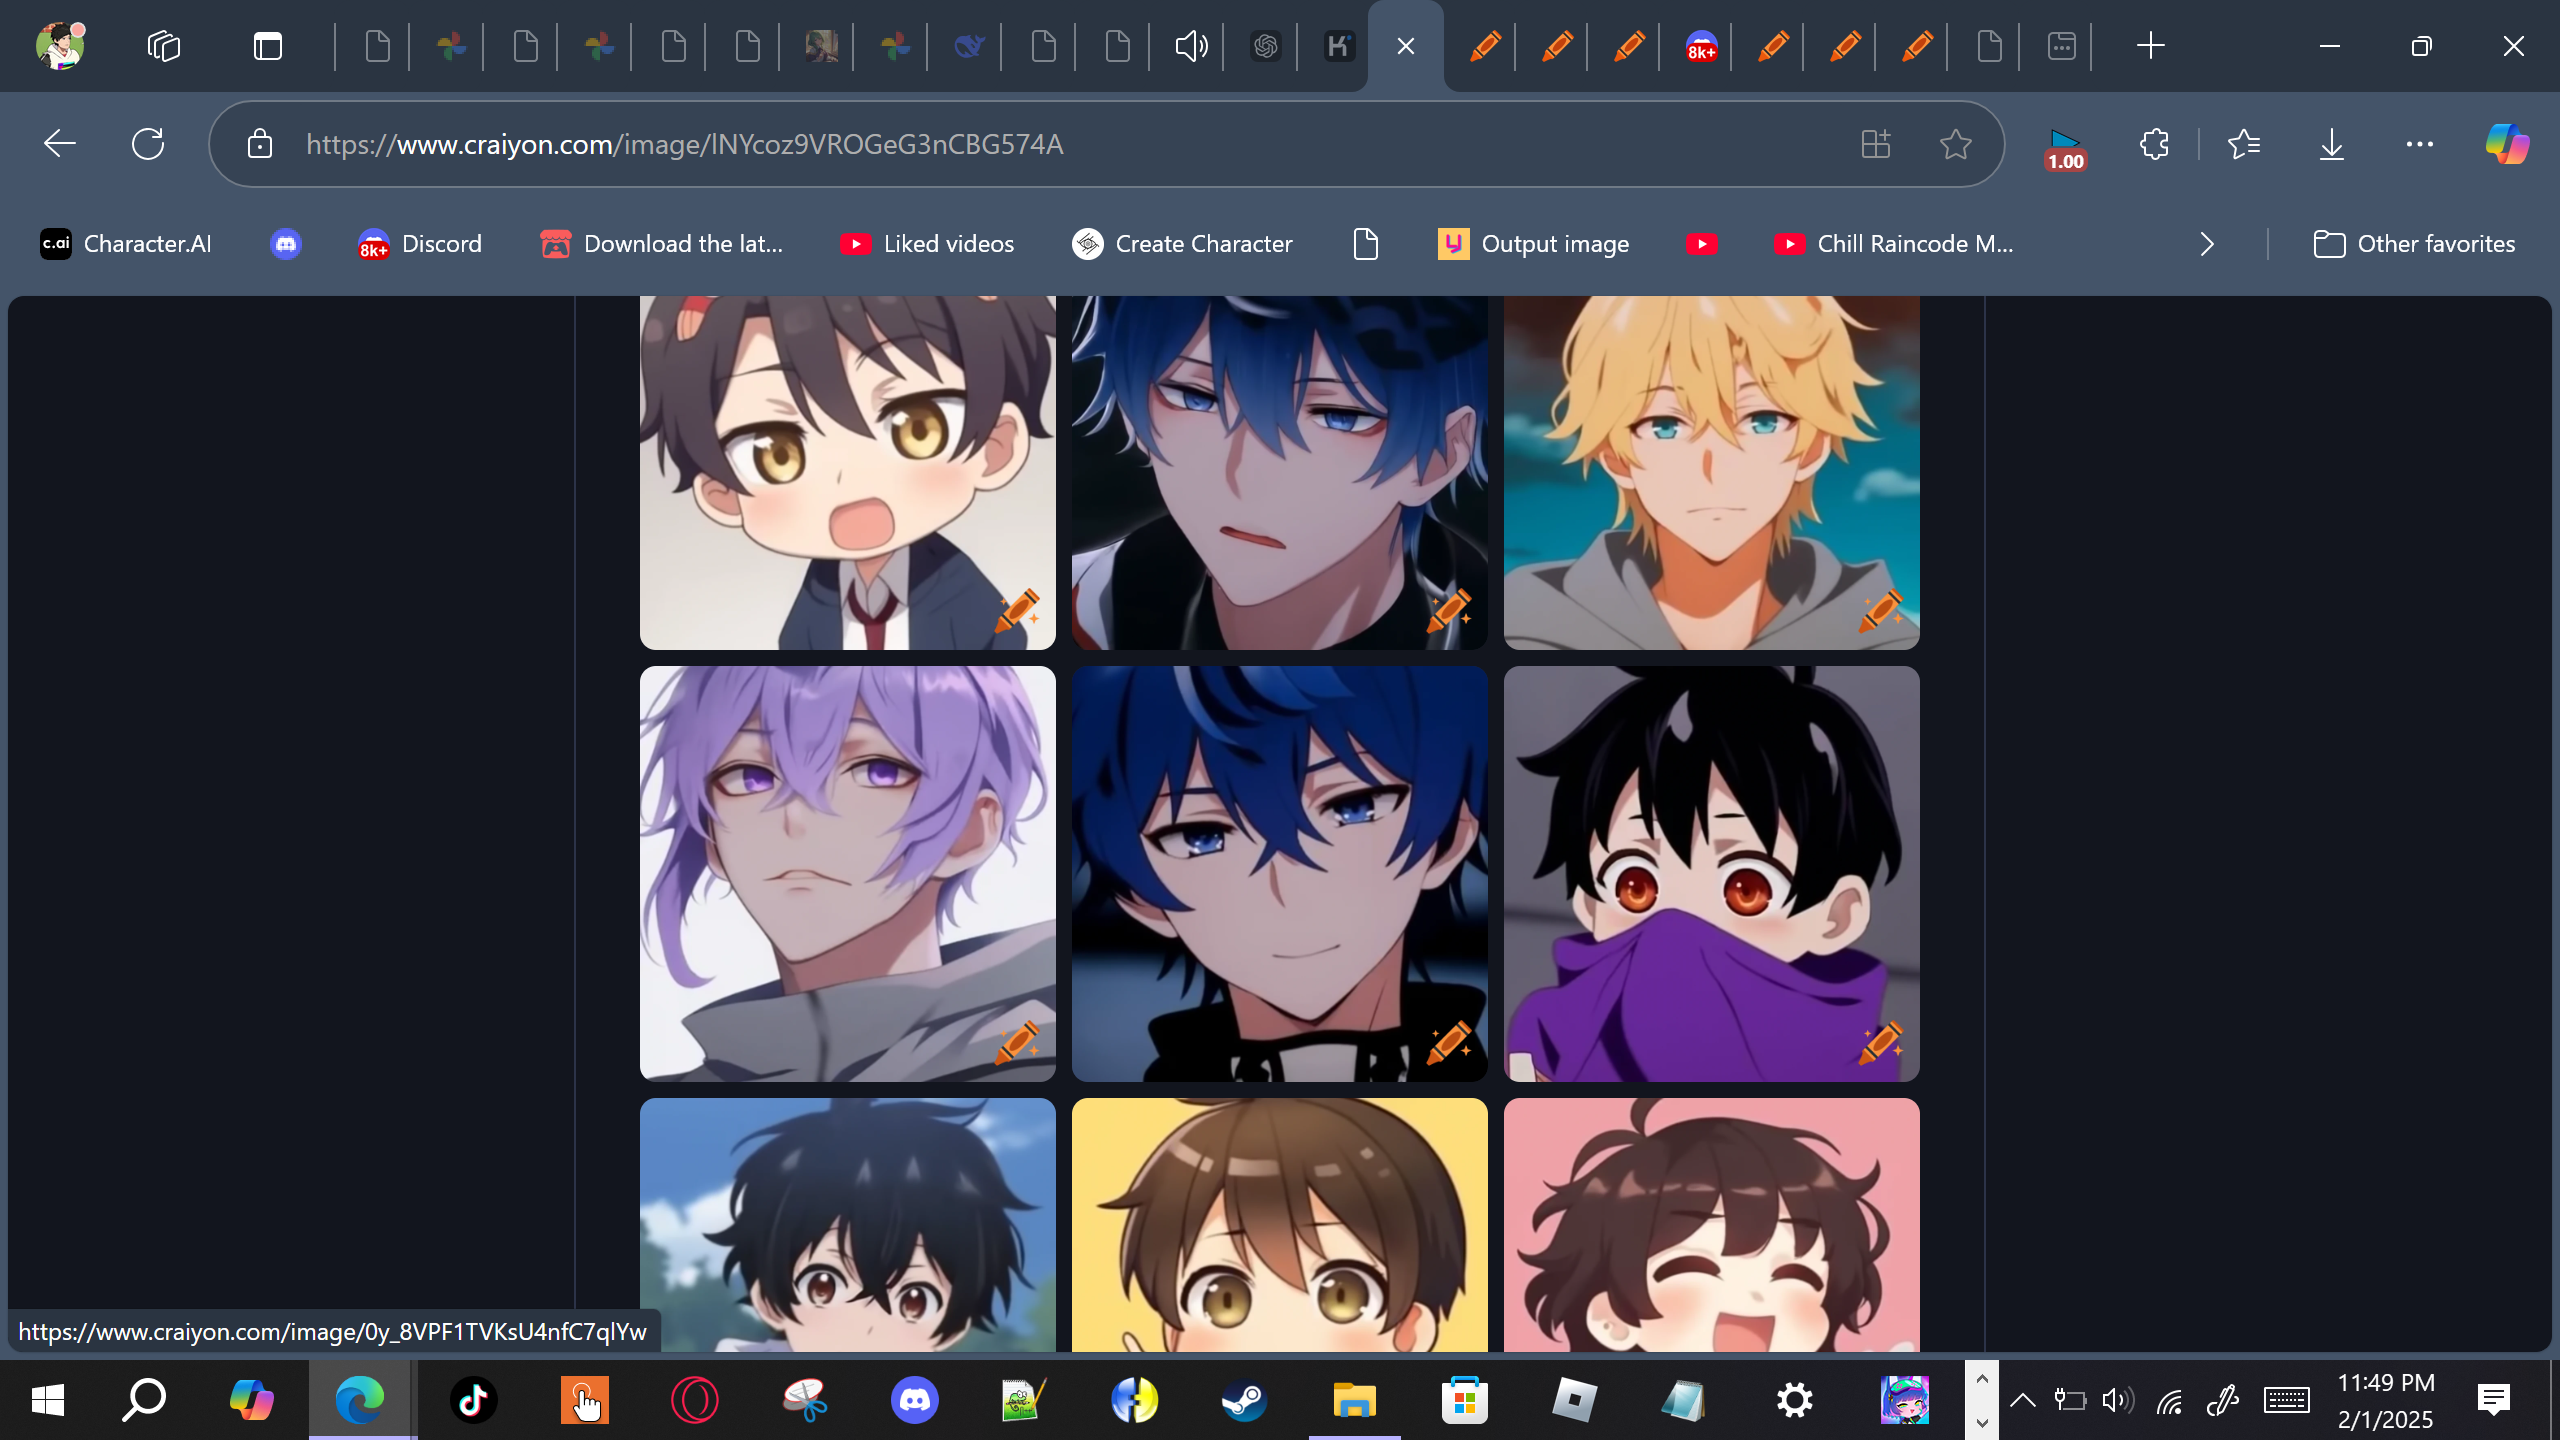Toggle favorite star in address bar
2560x1440 pixels.
coord(1955,144)
